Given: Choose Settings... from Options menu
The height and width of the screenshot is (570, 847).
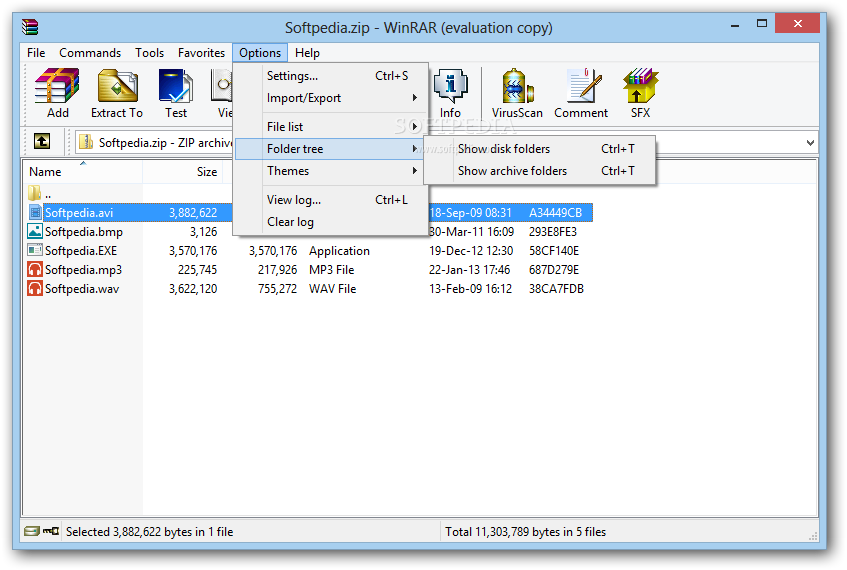Looking at the screenshot, I should tap(331, 76).
